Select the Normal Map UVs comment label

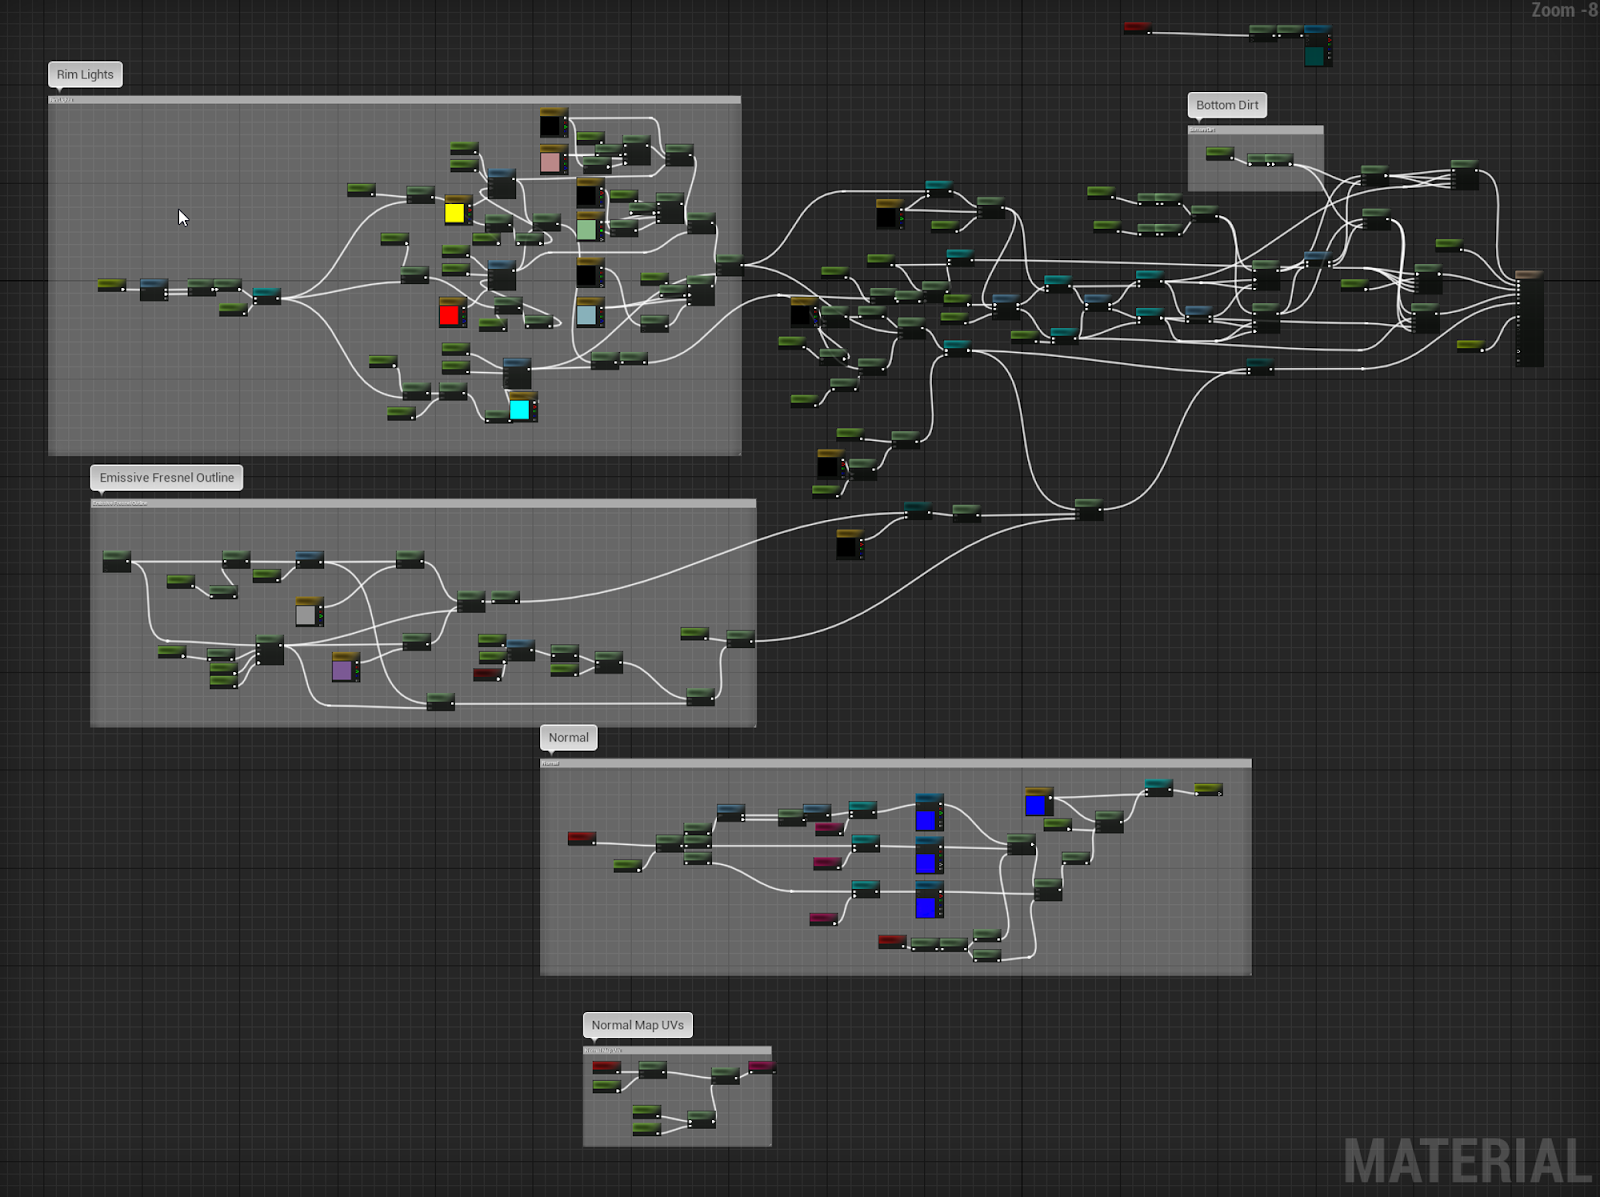pos(637,1026)
